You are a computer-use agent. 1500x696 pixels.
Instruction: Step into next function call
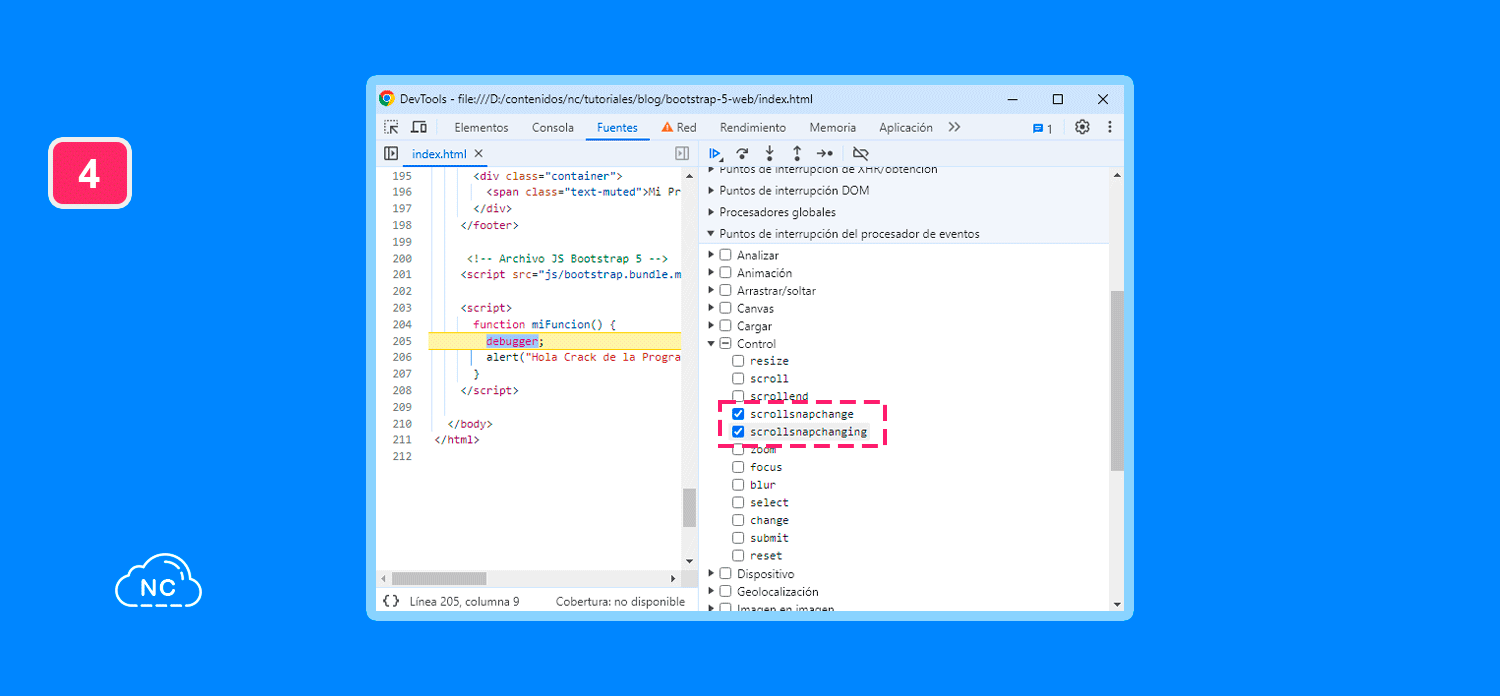769,153
